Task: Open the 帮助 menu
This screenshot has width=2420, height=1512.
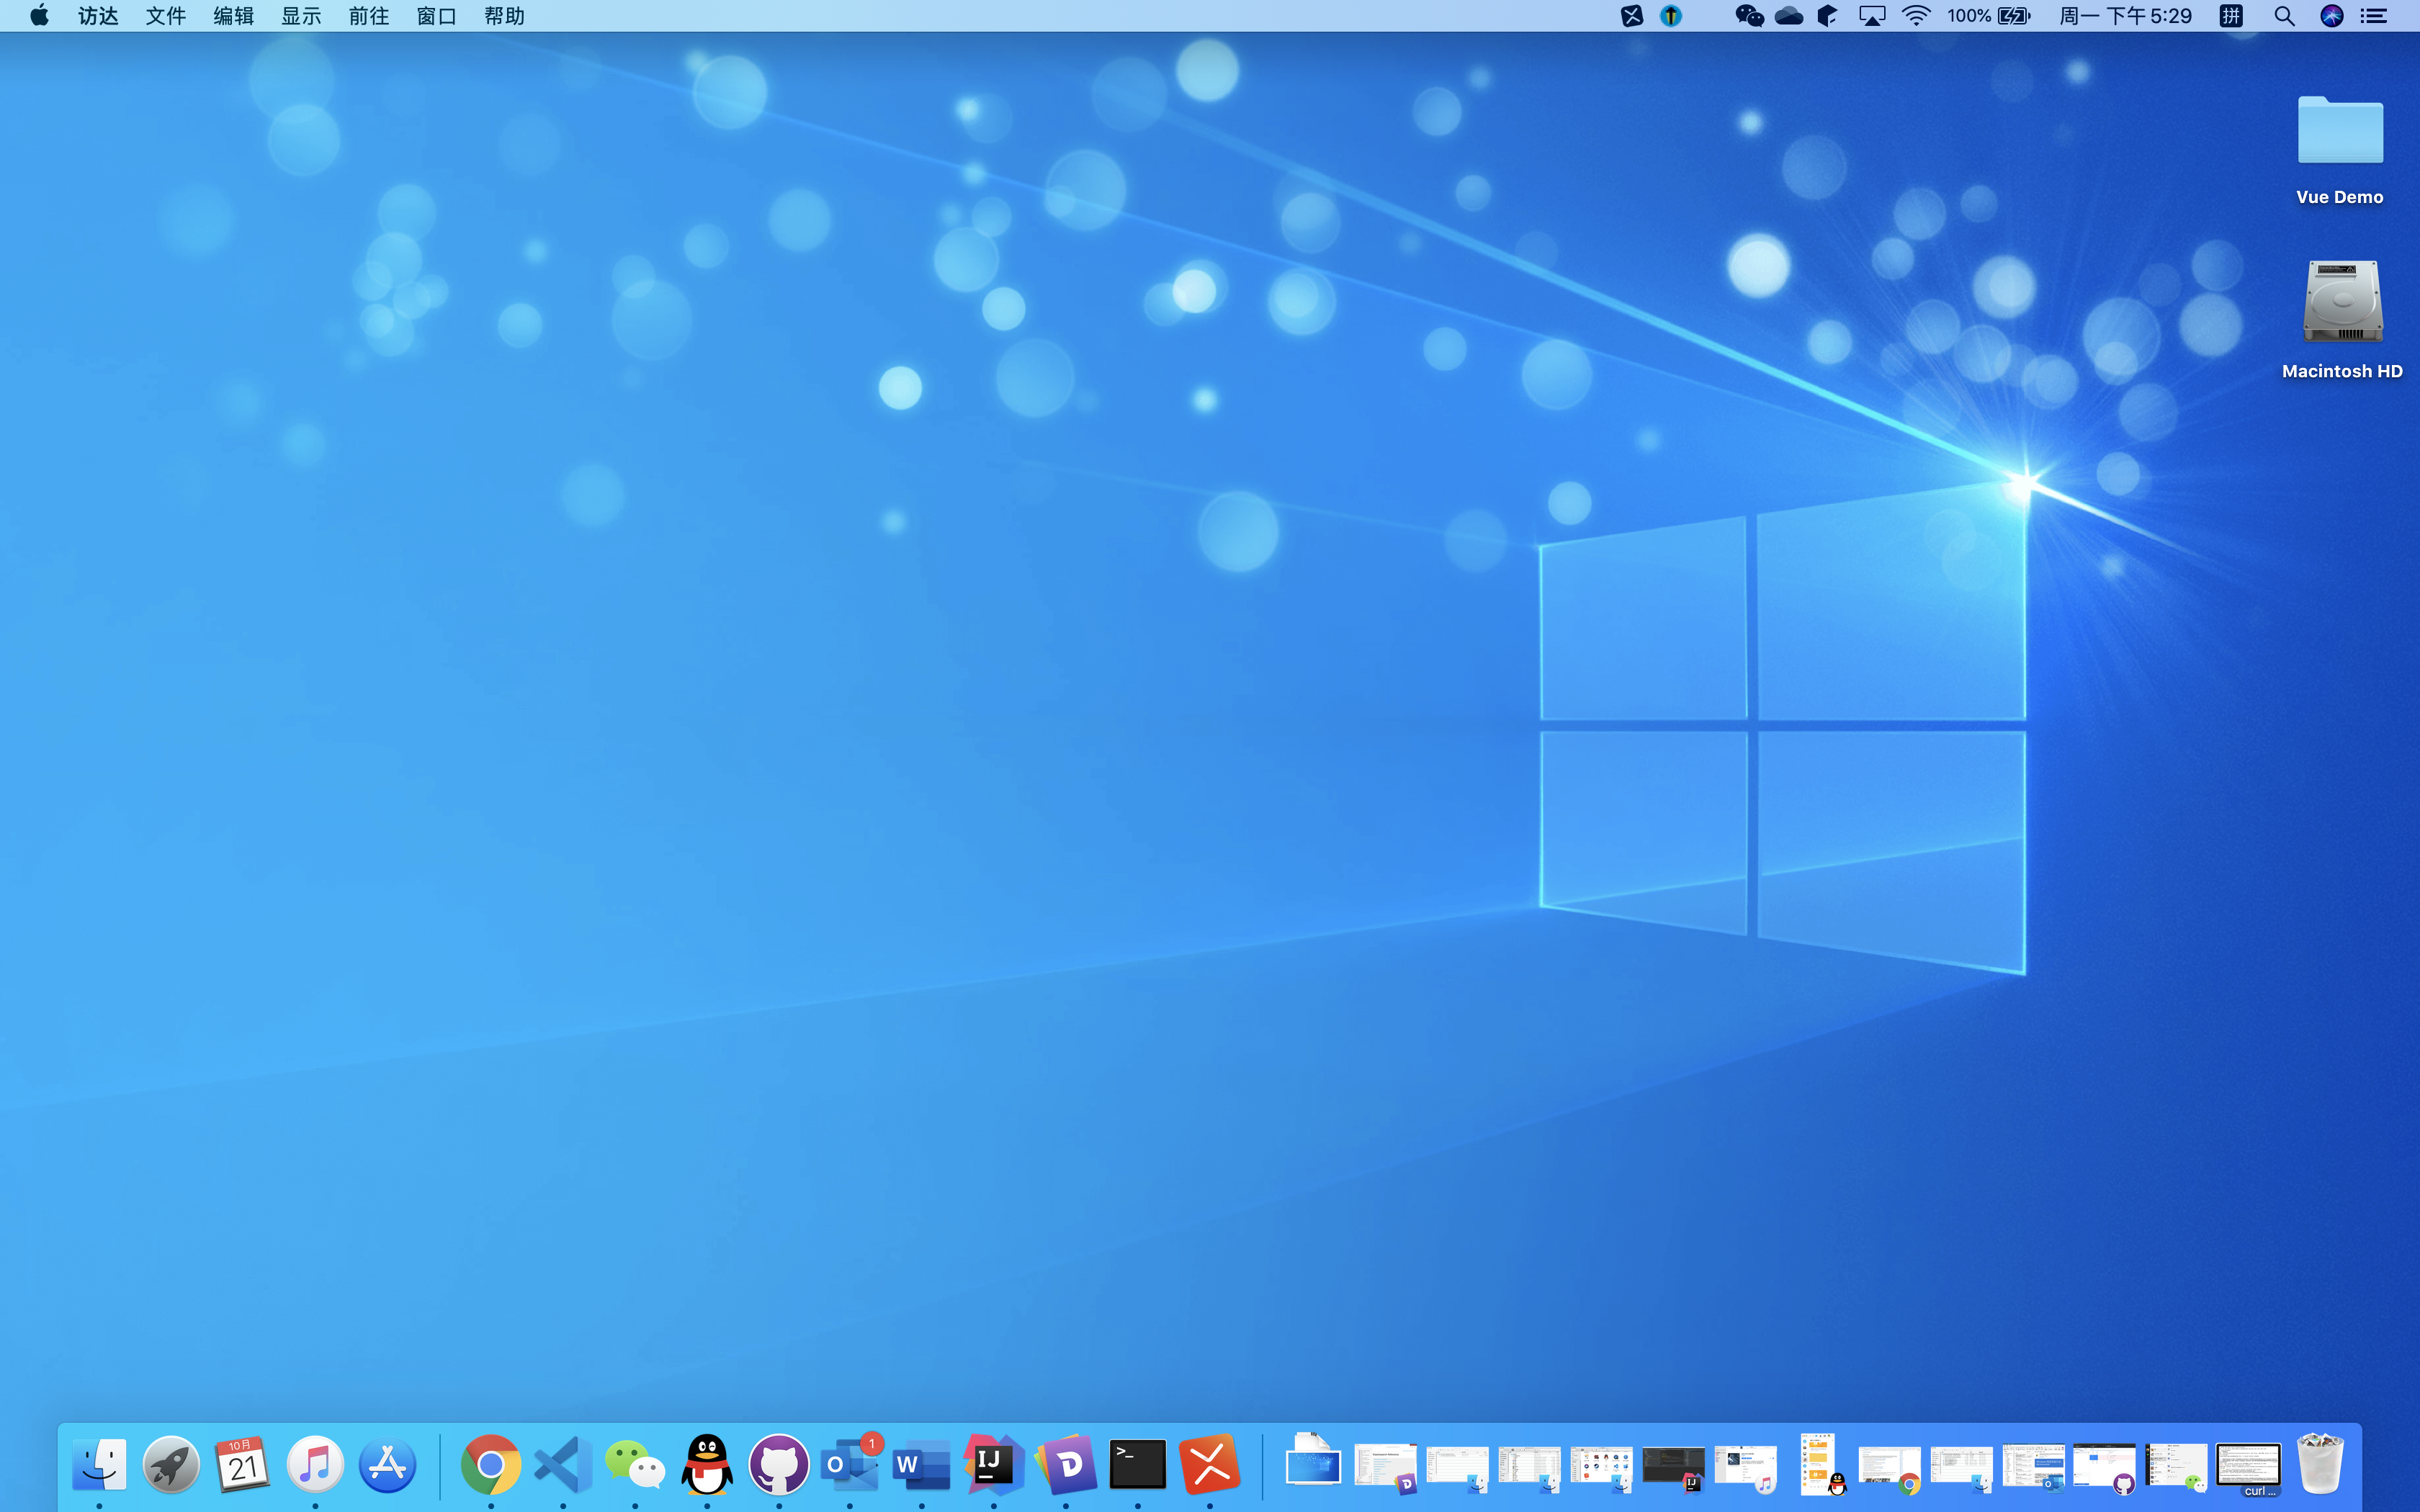Action: (505, 16)
